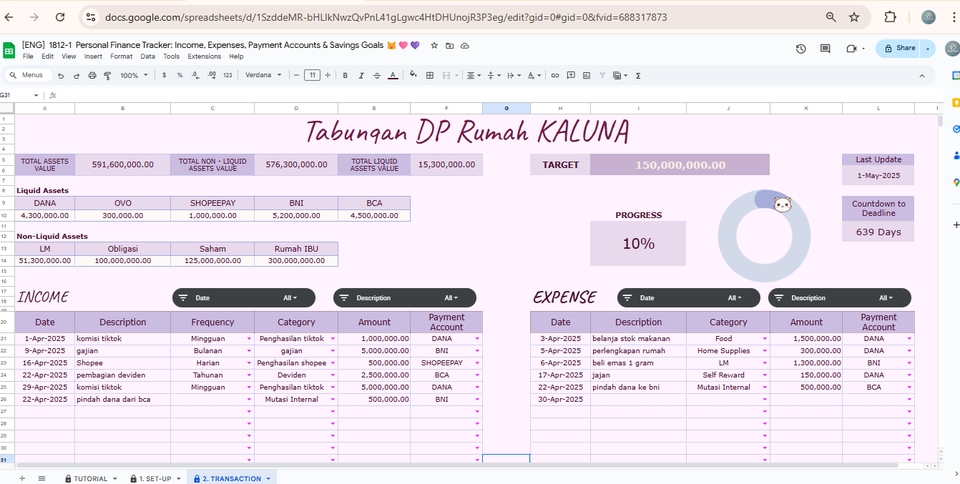This screenshot has width=960, height=484.
Task: Open Payment Account dropdown showing SHOPEEPAY
Action: pyautogui.click(x=478, y=363)
